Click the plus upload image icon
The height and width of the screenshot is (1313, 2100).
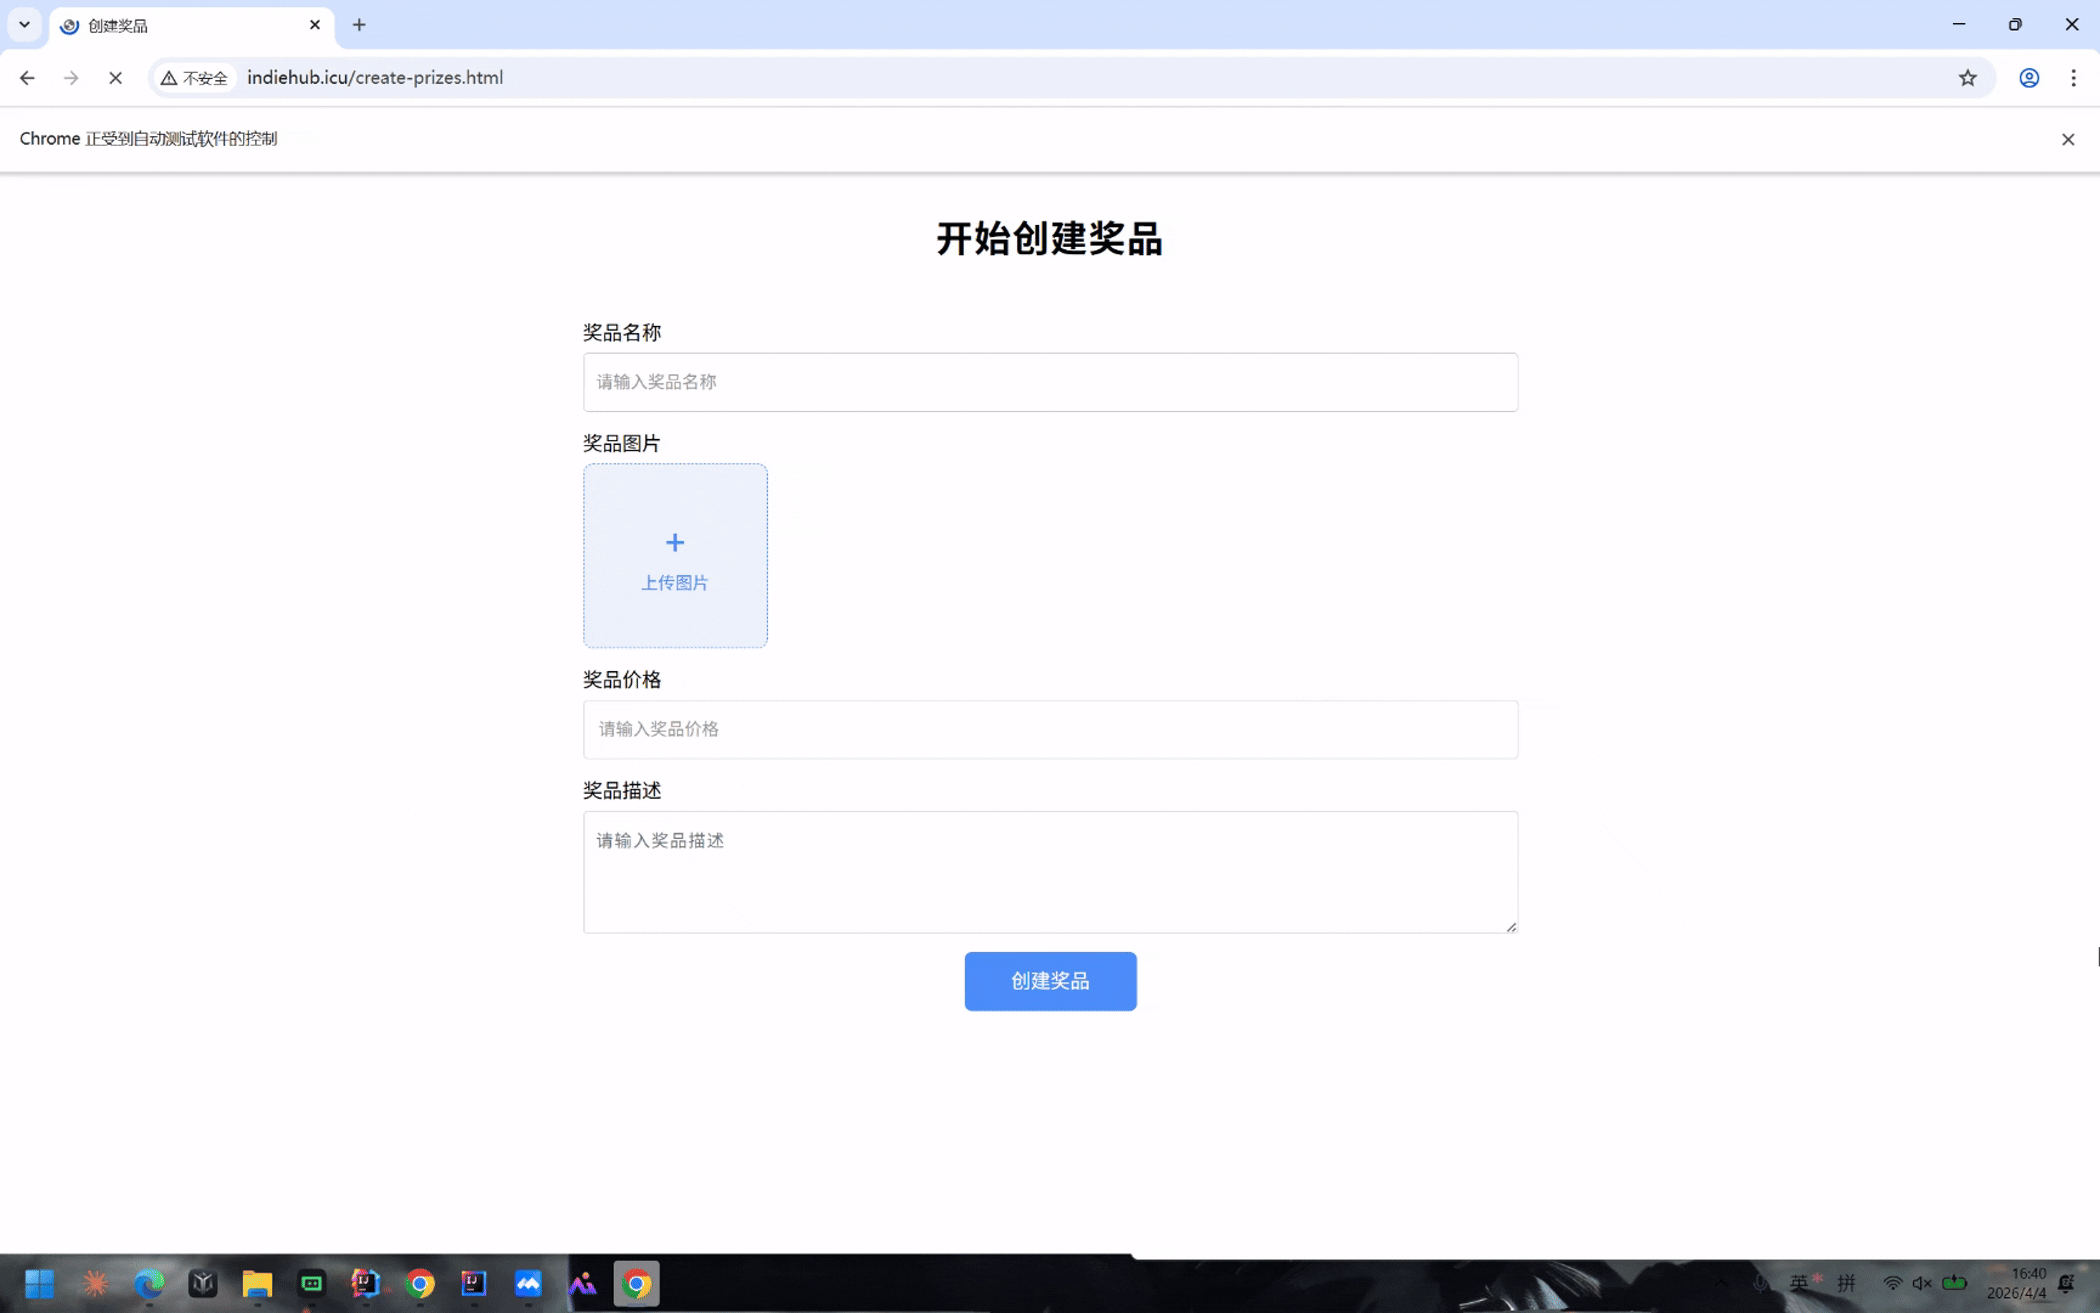(675, 543)
